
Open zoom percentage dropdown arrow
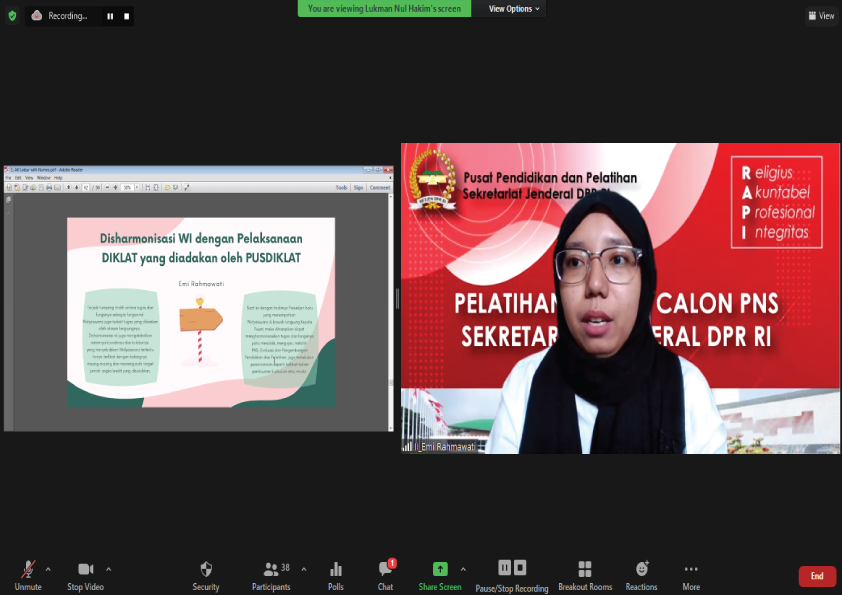[137, 187]
